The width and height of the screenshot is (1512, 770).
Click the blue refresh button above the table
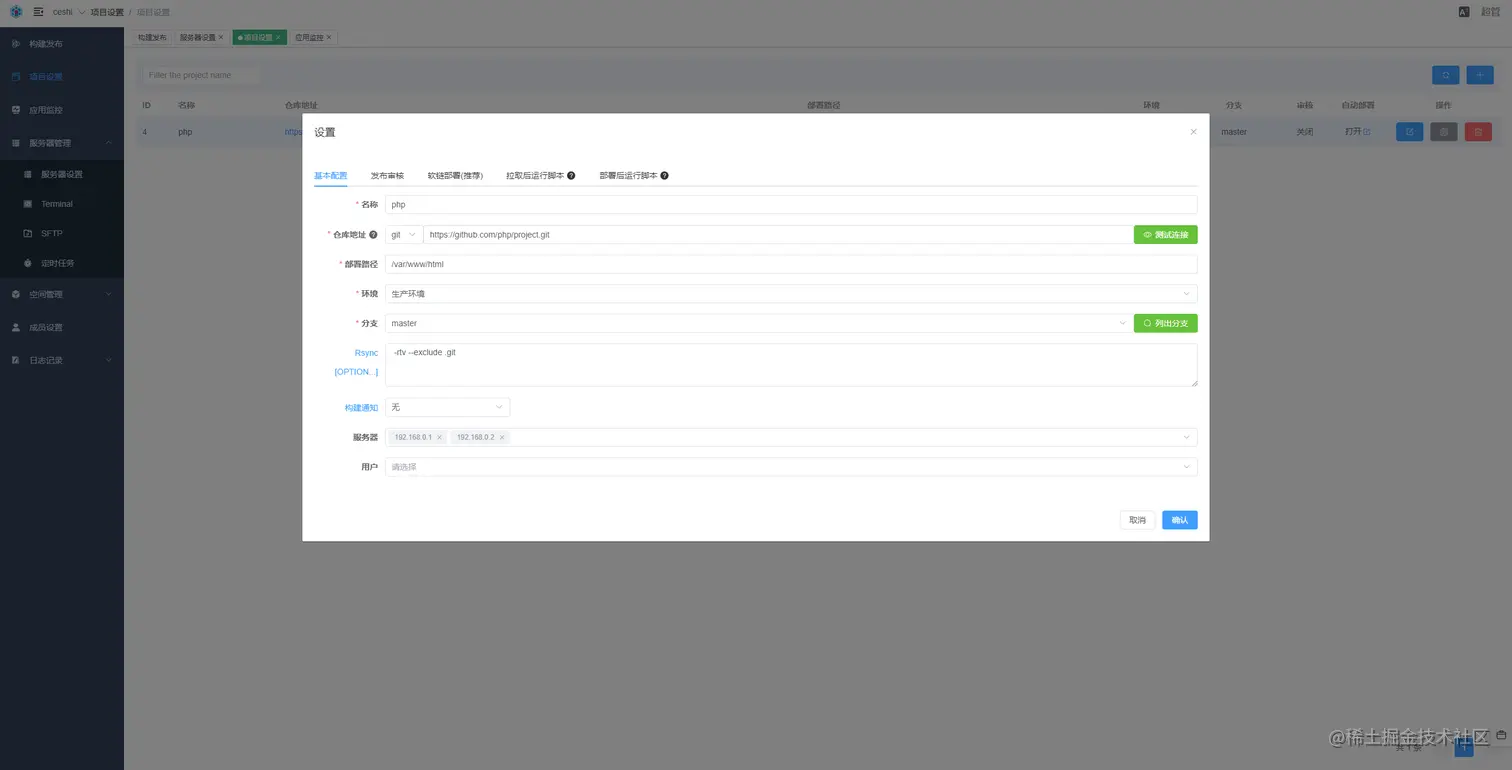click(x=1445, y=75)
